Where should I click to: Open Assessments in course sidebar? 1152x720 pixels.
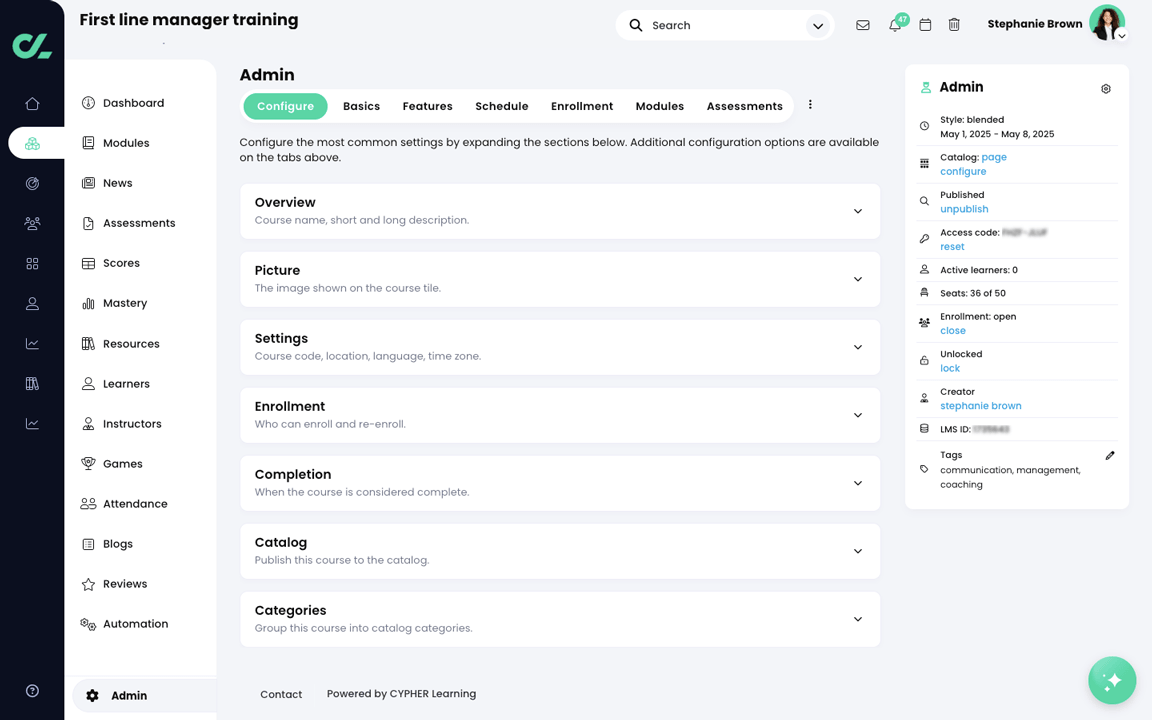[x=140, y=223]
